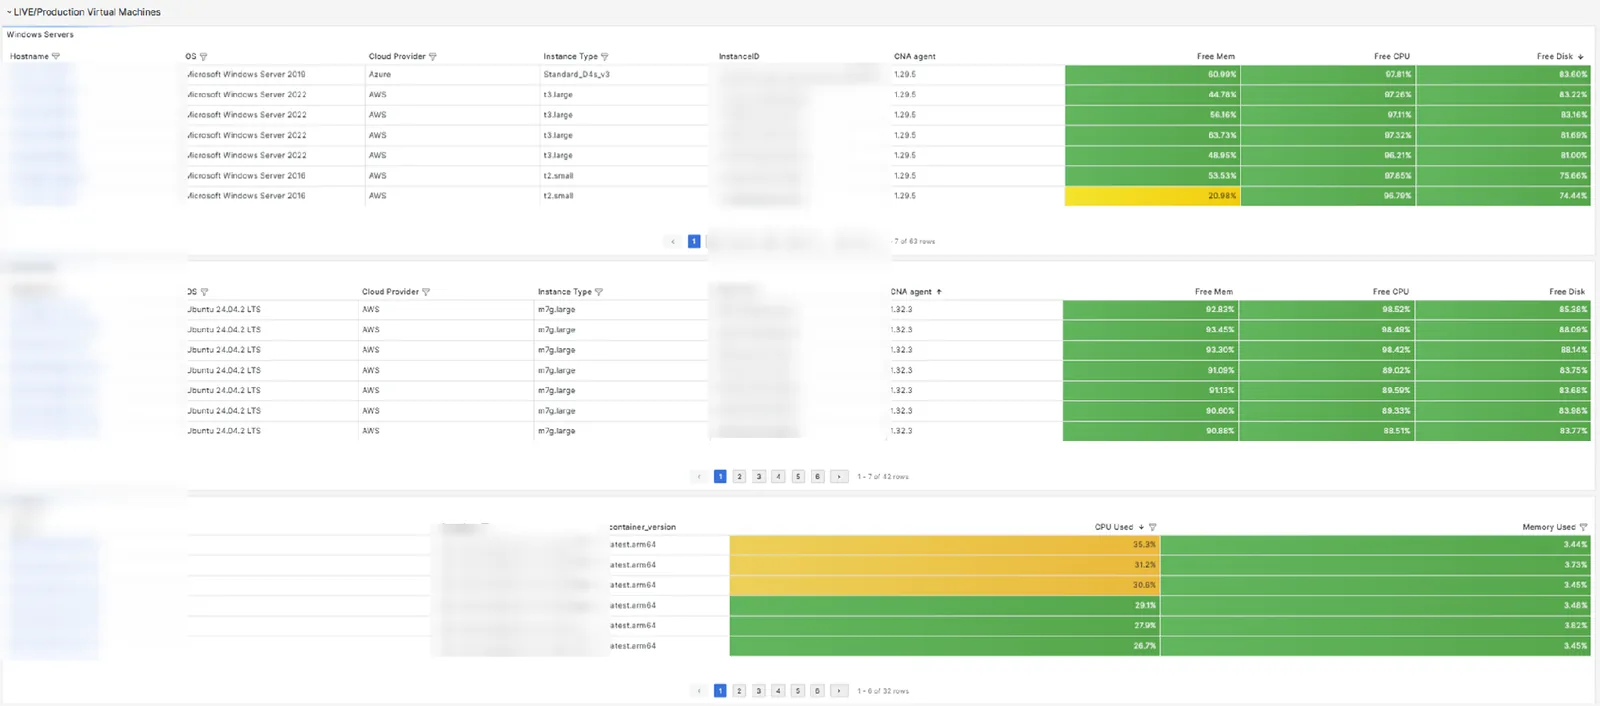Image resolution: width=1600 pixels, height=706 pixels.
Task: Open the Hostname filter in Windows Servers
Action: pos(56,57)
